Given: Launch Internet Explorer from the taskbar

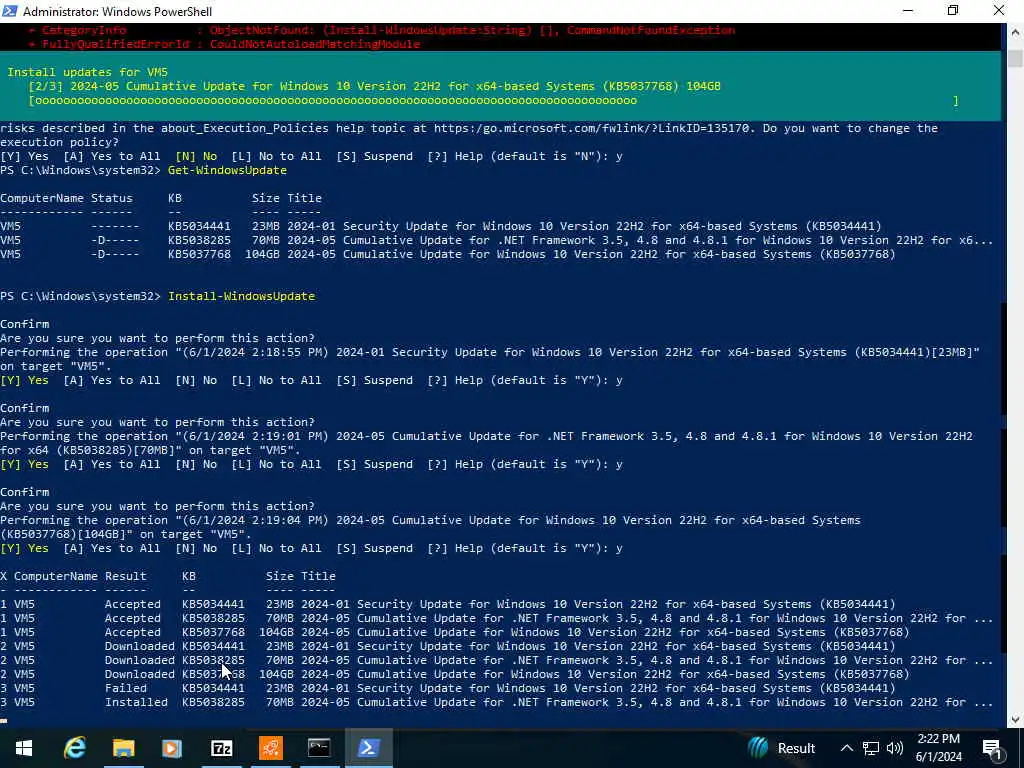Looking at the screenshot, I should [74, 748].
